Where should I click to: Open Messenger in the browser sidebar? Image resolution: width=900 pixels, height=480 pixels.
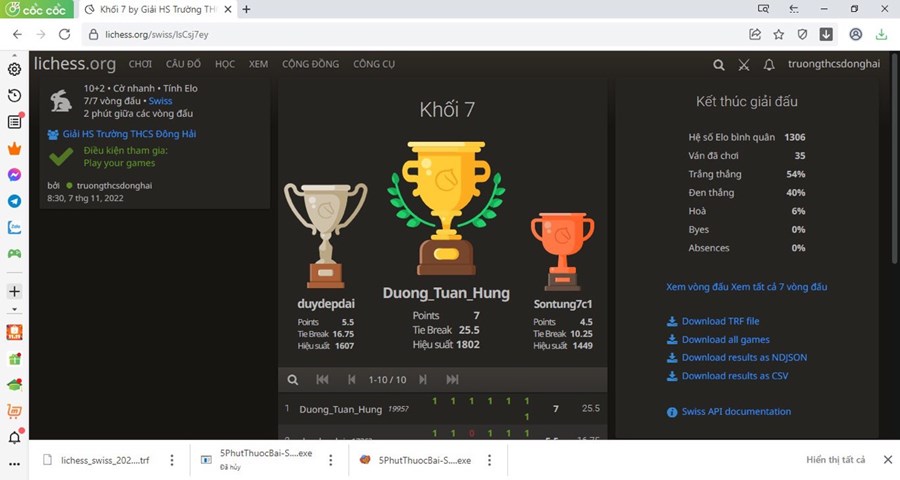pos(15,174)
